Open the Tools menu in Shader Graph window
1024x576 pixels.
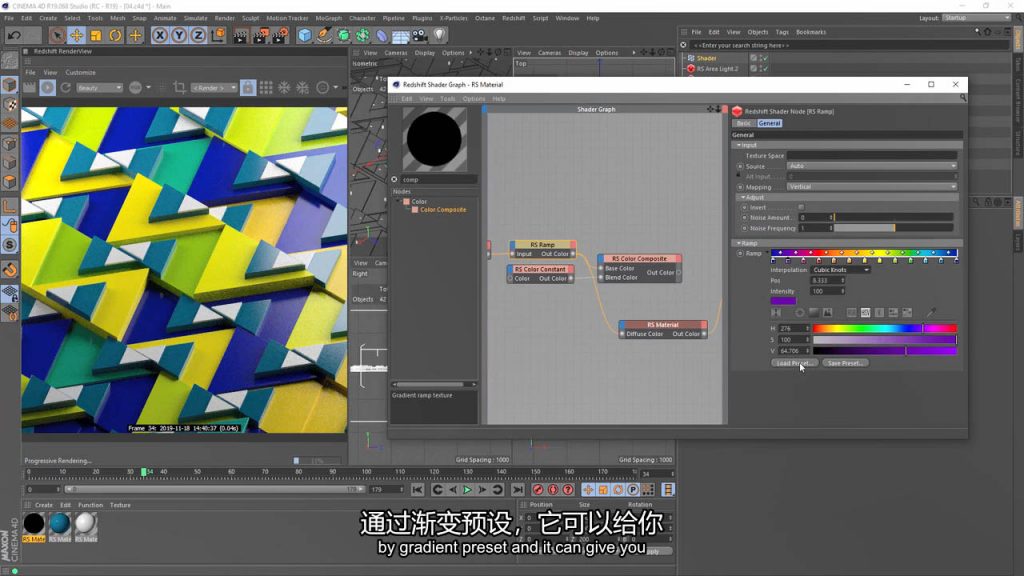tap(447, 99)
